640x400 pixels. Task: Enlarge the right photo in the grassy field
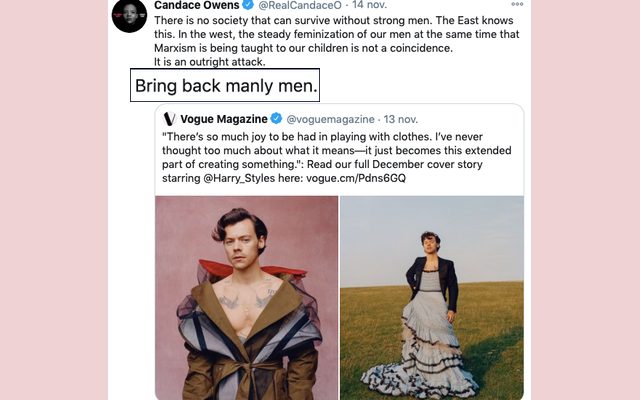click(x=431, y=297)
